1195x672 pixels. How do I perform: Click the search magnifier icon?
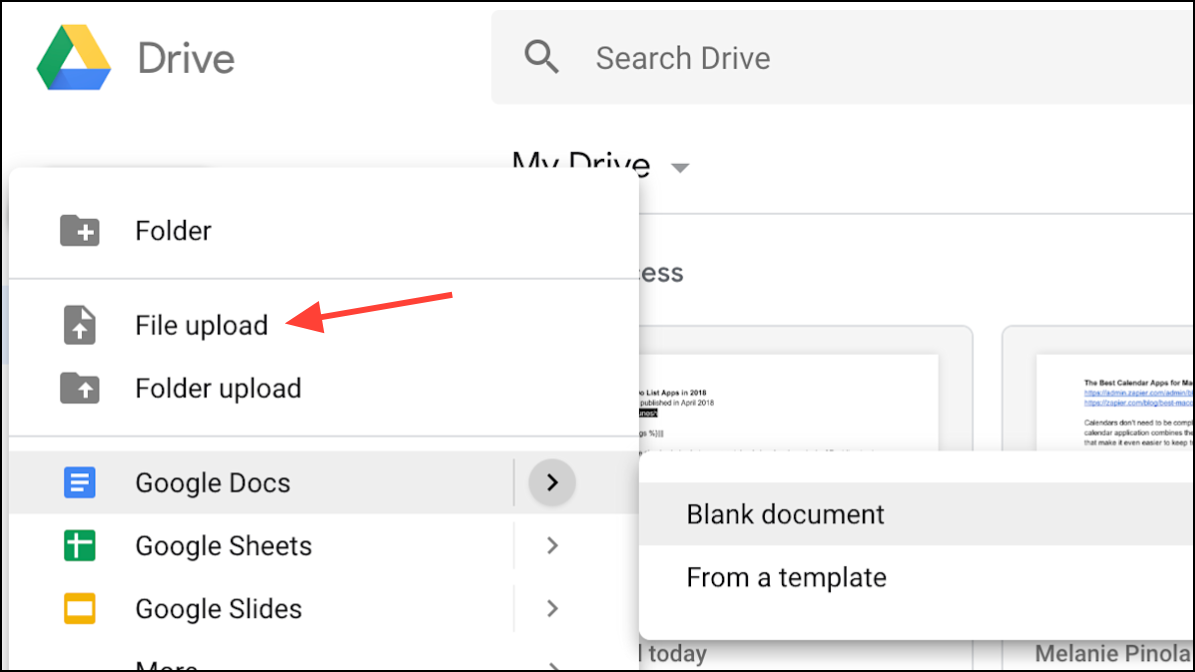(x=541, y=57)
